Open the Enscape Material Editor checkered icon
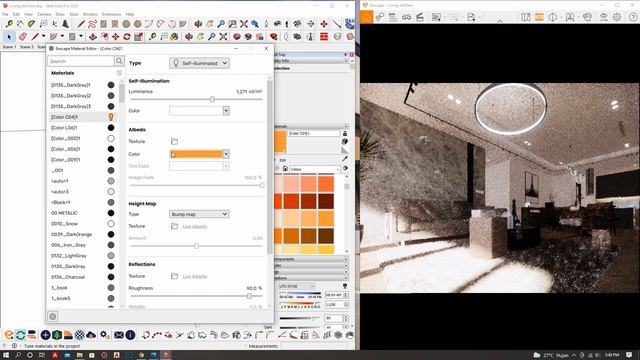The image size is (640, 360). coord(80,335)
